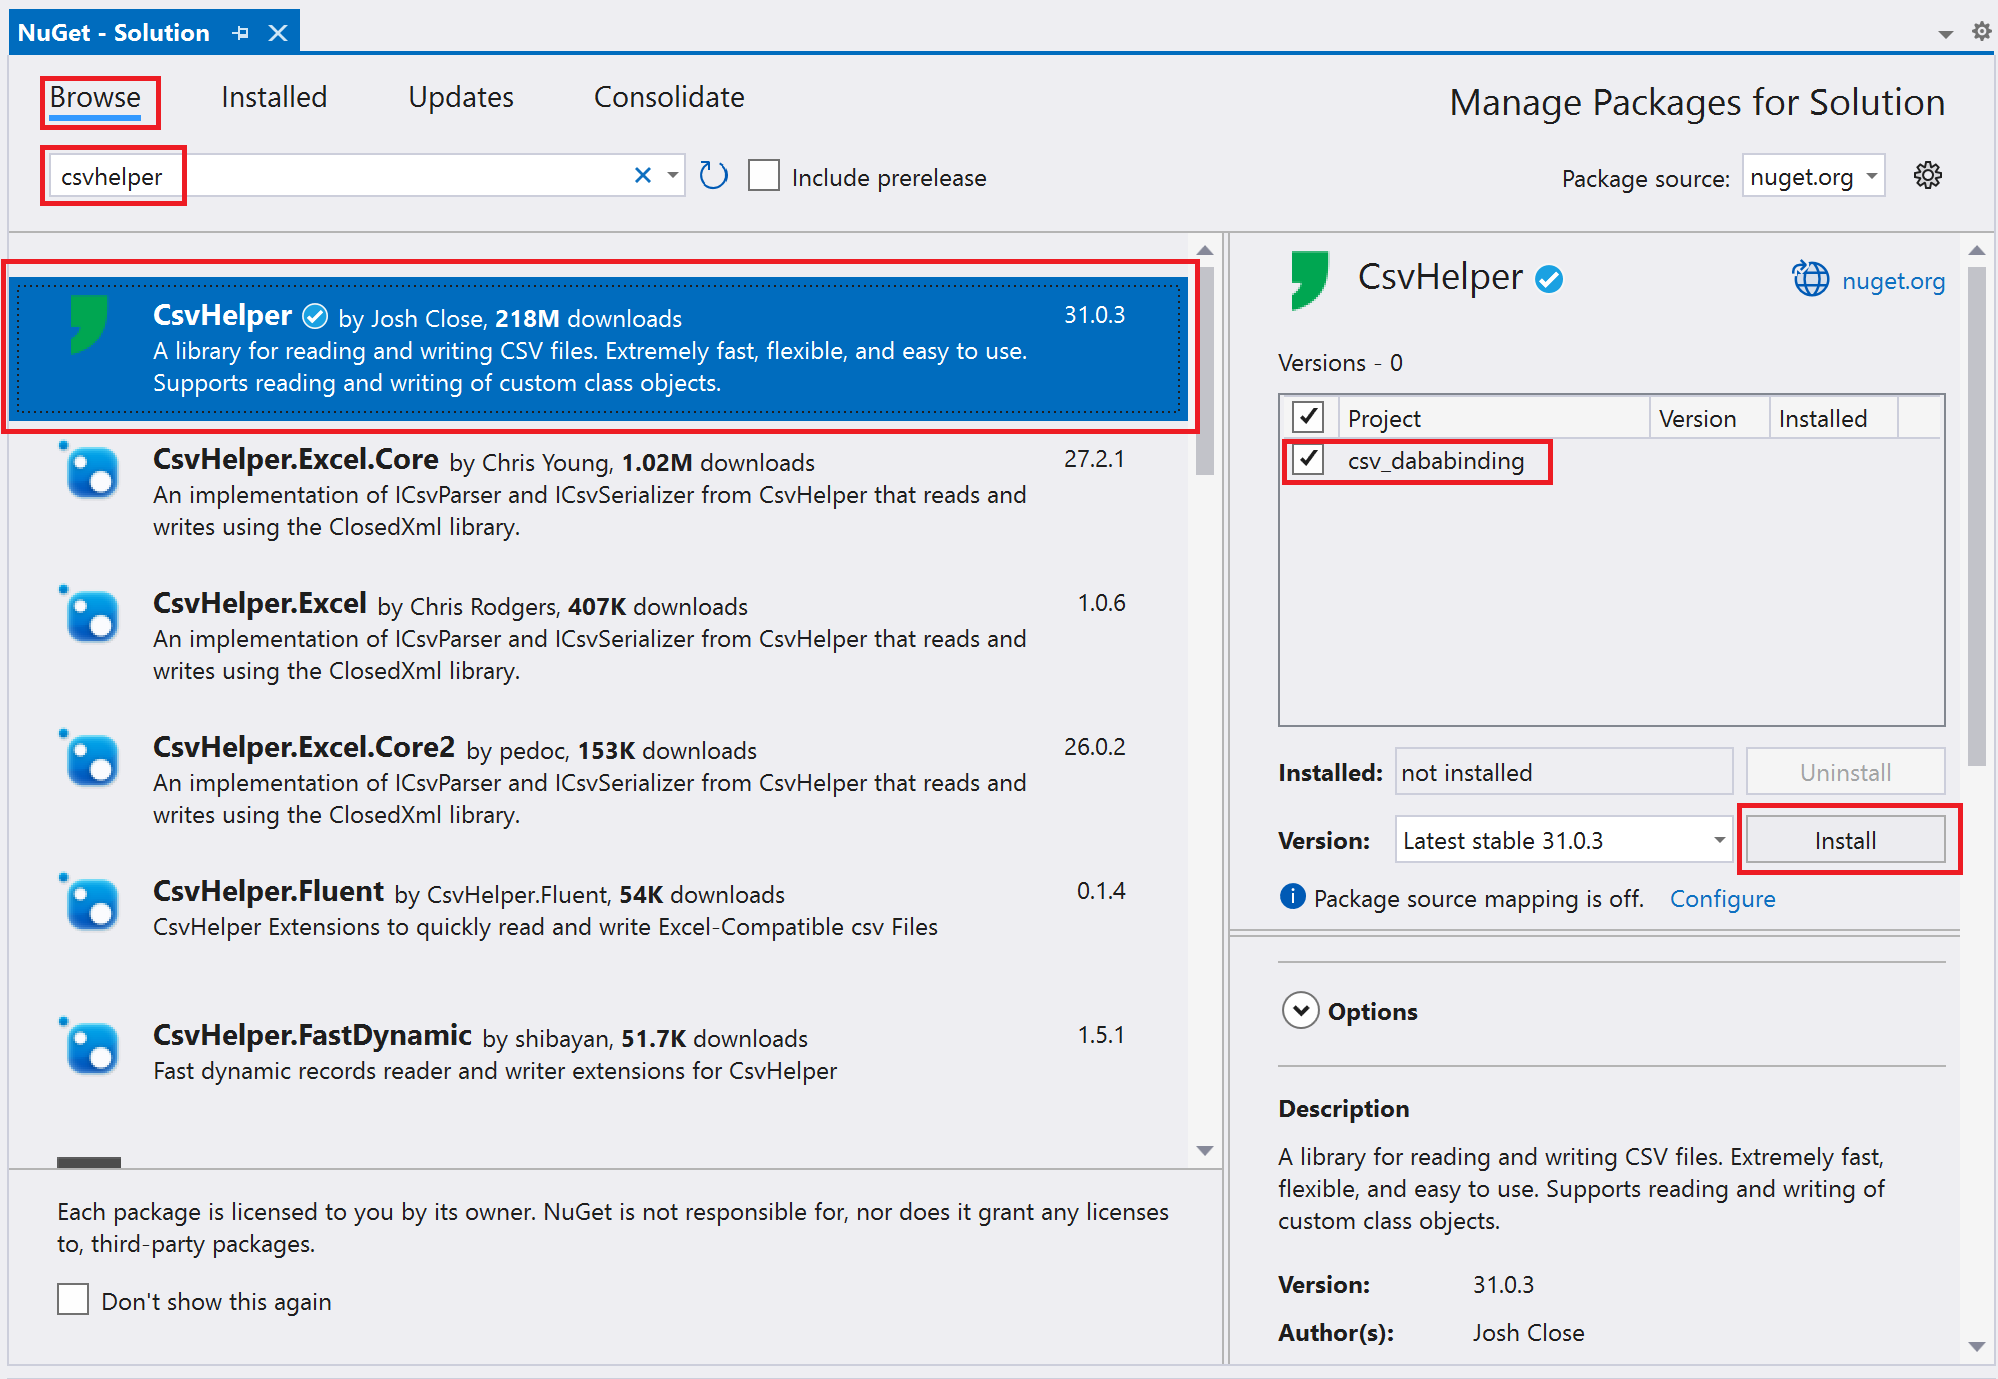Click the Install button
Viewport: 1998px width, 1379px height.
coord(1845,840)
